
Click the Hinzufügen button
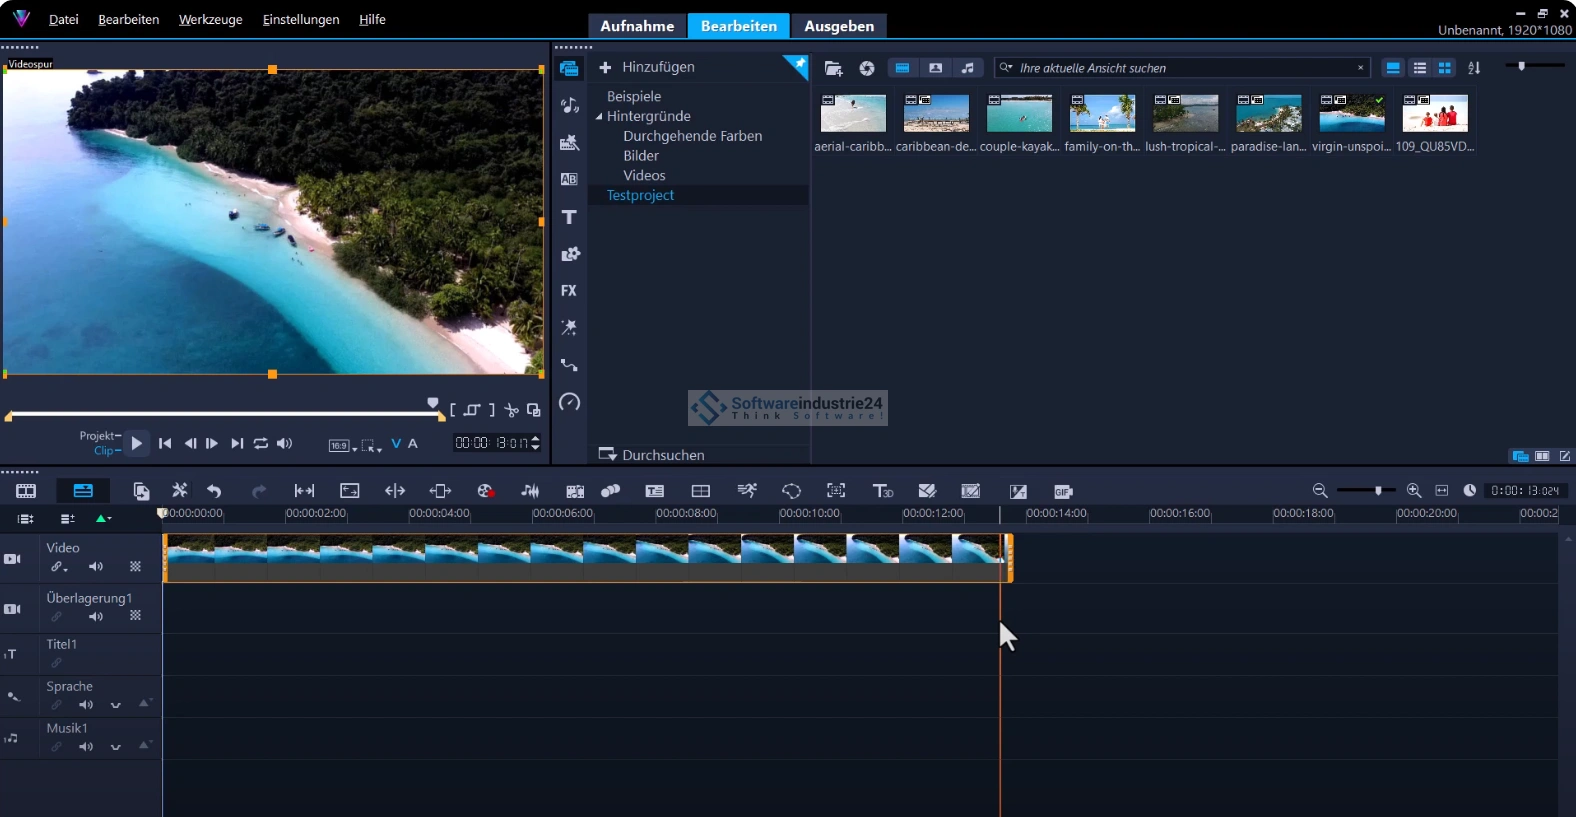(647, 67)
